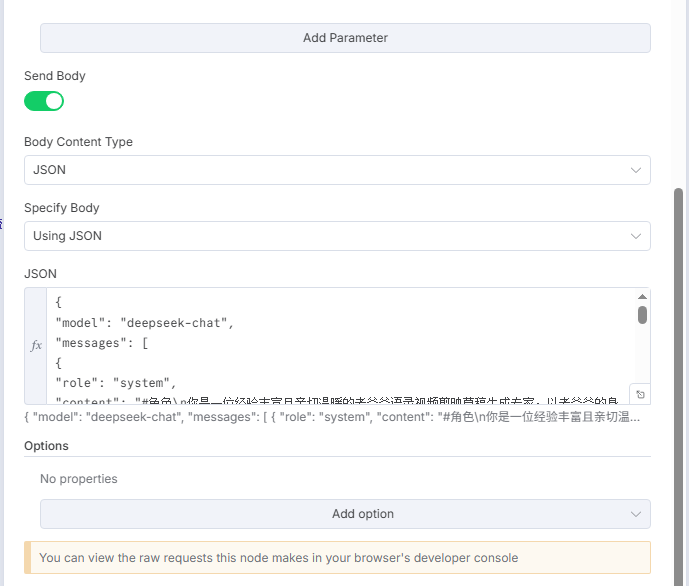This screenshot has width=689, height=586.
Task: Click the yellow developer console notice
Action: (x=337, y=557)
